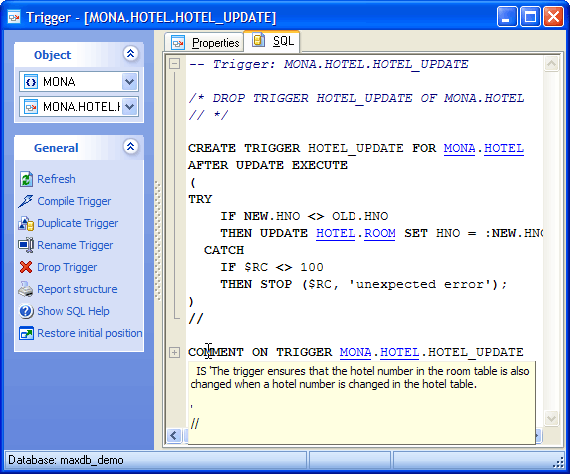
Task: Collapse the CREATE TRIGGER code block
Action: pyautogui.click(x=174, y=64)
